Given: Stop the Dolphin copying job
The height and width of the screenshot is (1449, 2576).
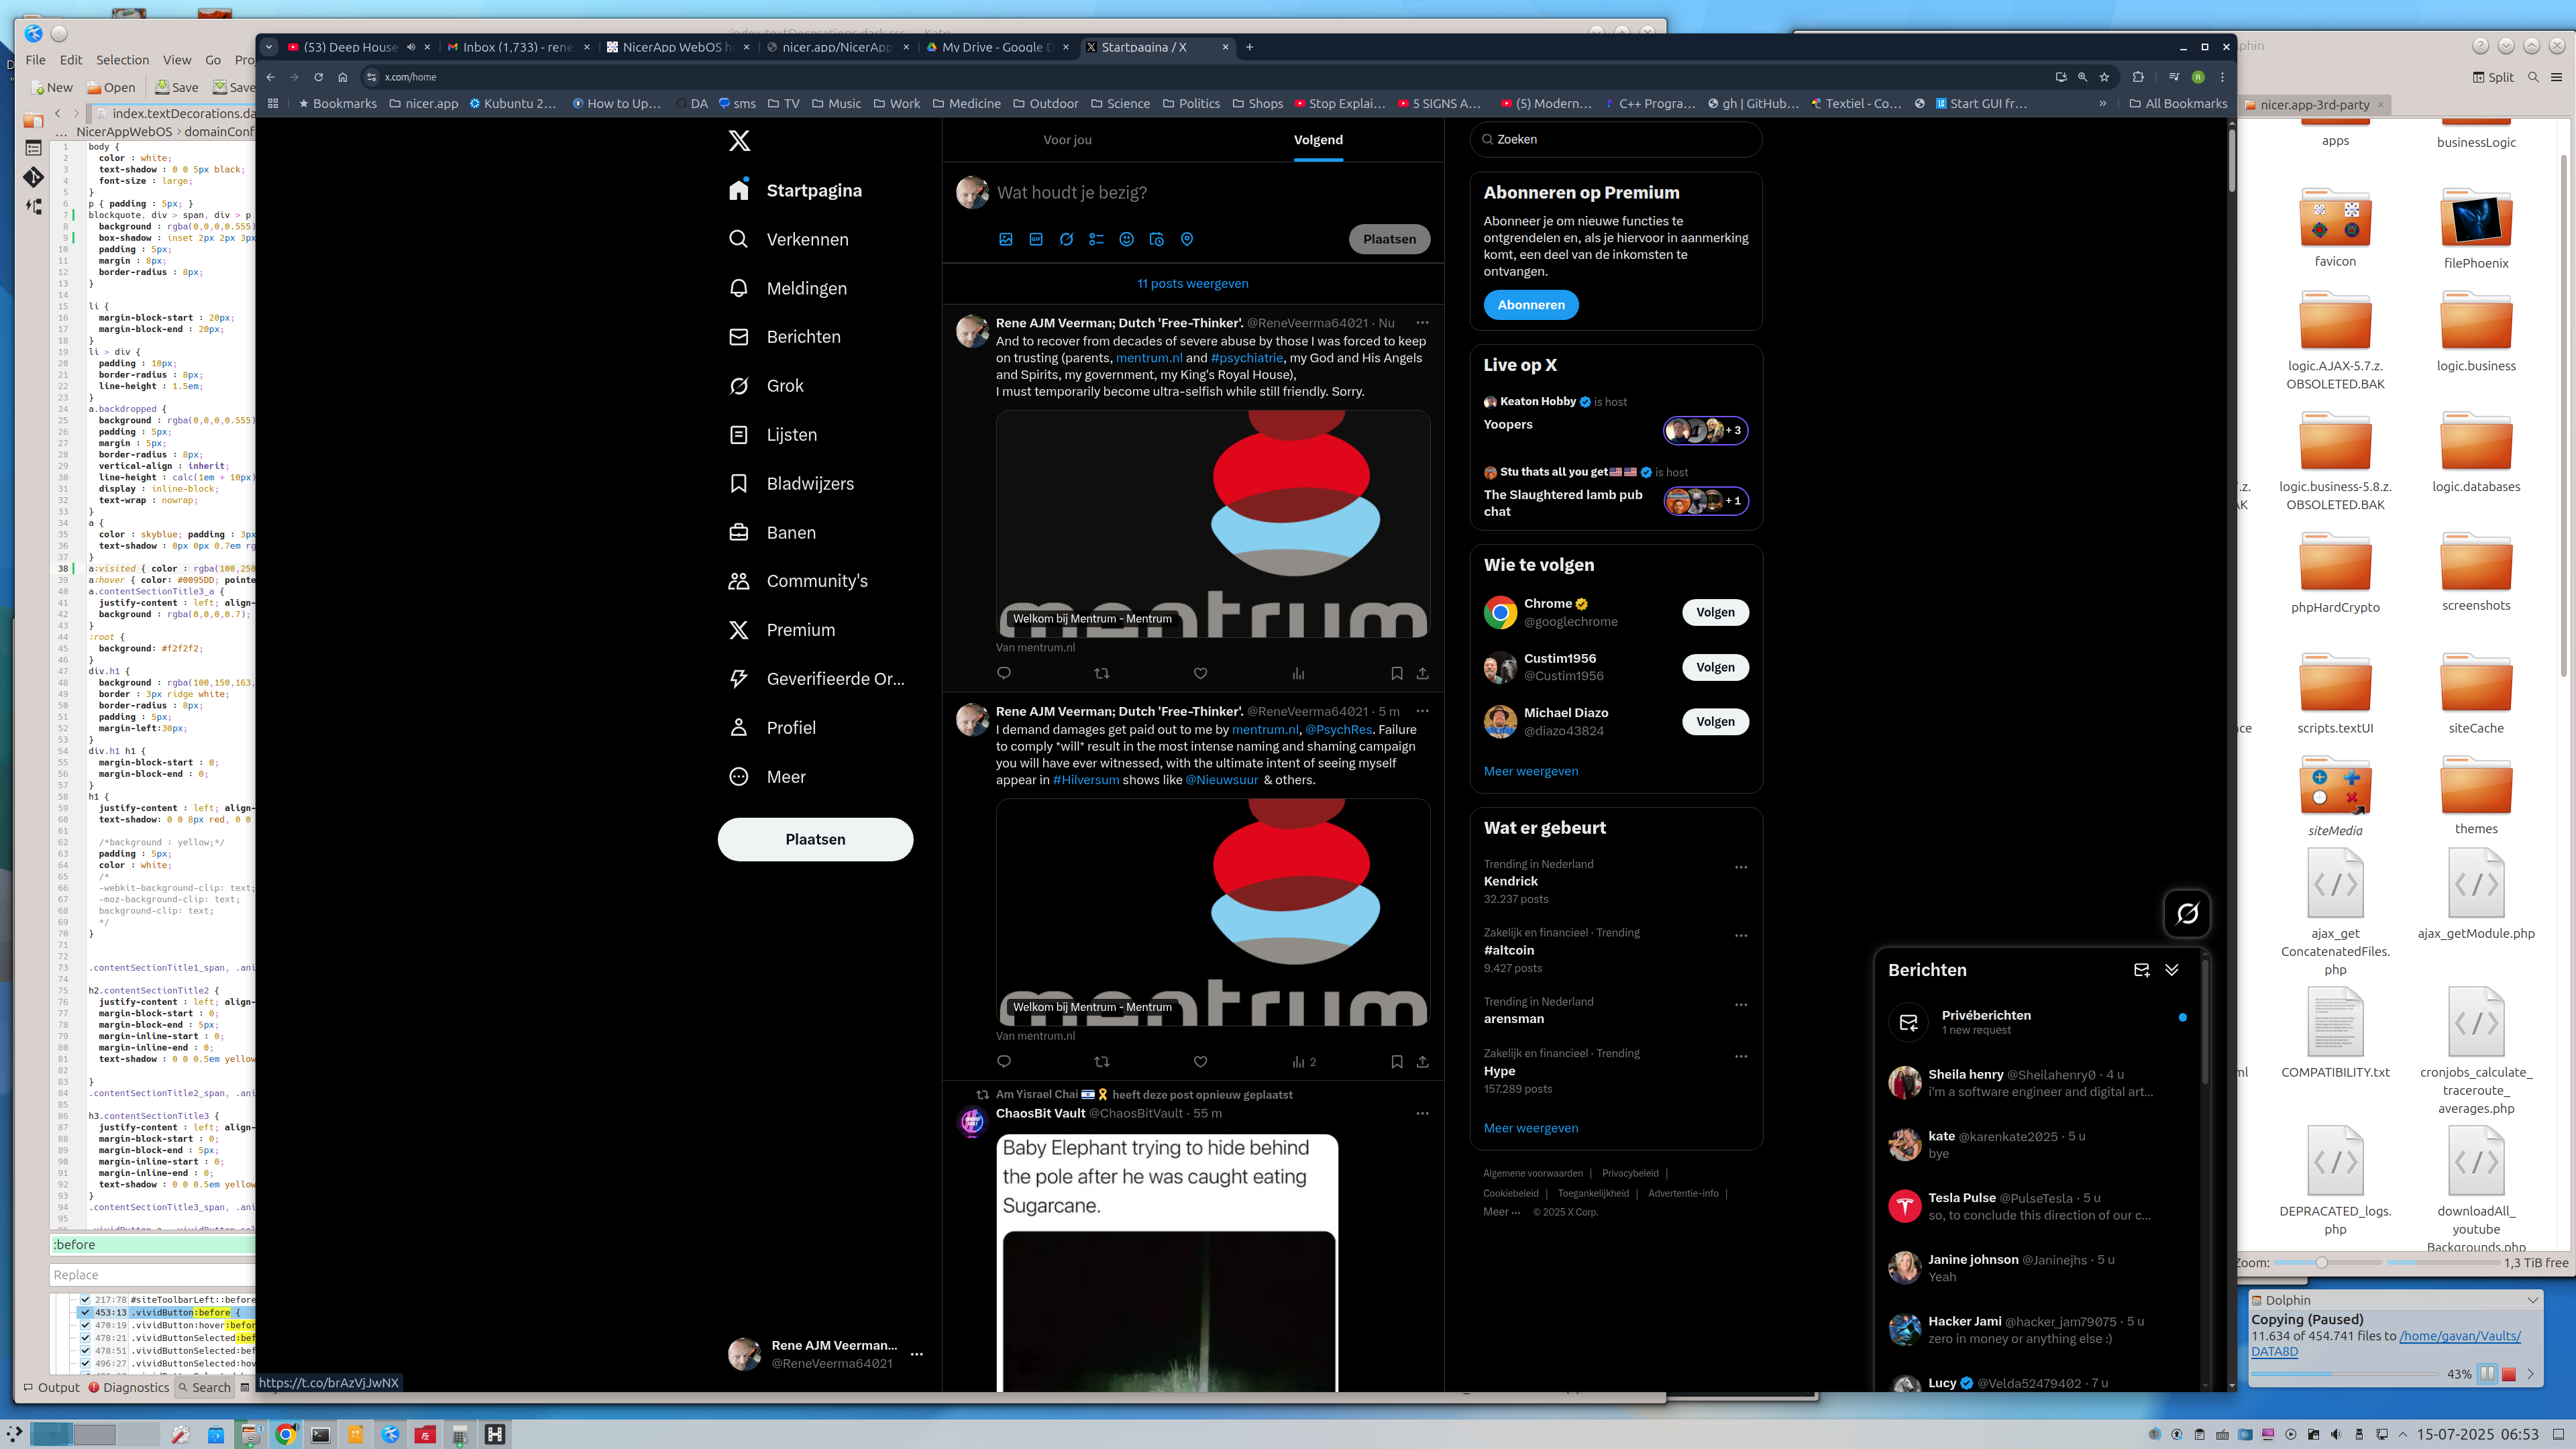Looking at the screenshot, I should (x=2509, y=1374).
